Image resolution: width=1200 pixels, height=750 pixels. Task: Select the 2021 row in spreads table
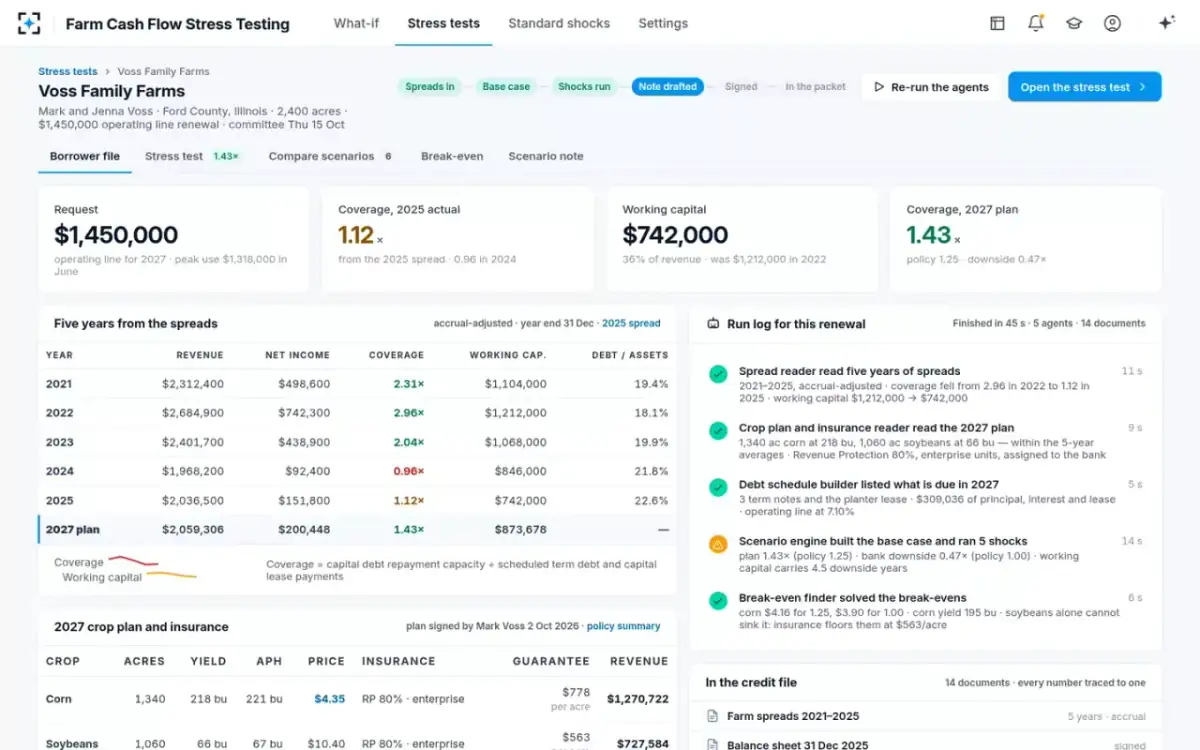(357, 384)
